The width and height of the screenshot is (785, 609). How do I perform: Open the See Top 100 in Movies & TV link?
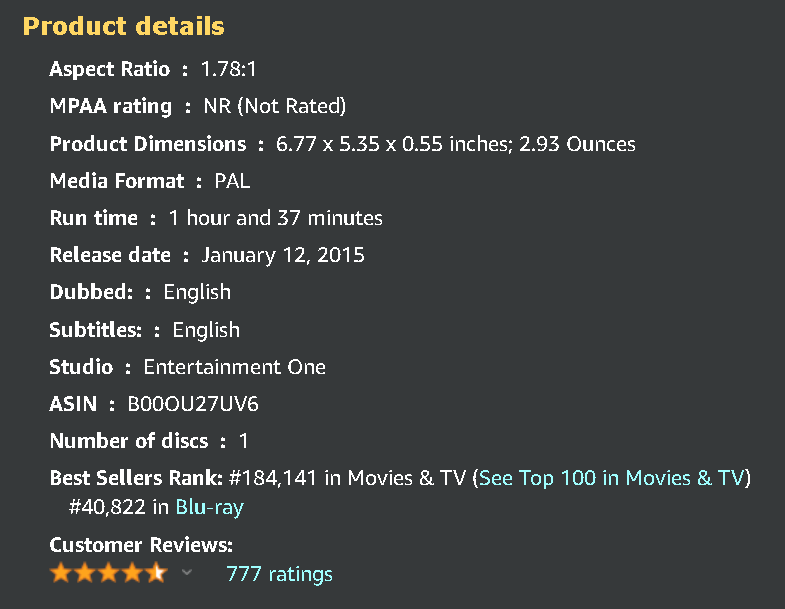[x=612, y=478]
